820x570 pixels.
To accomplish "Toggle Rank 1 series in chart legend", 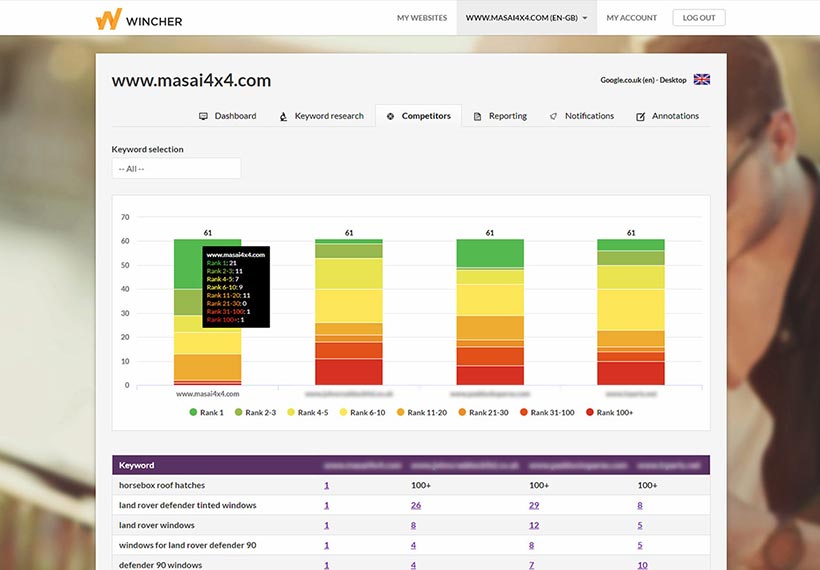I will click(x=206, y=413).
